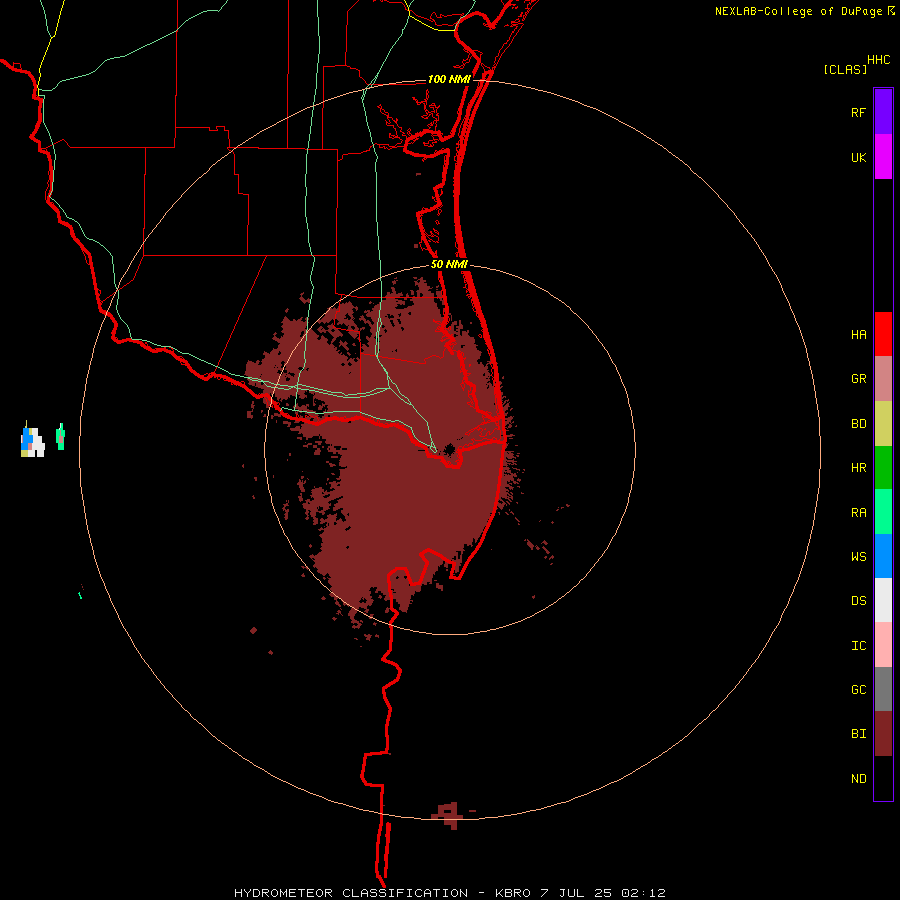Click the HA legend label
The image size is (900, 900).
(858, 334)
